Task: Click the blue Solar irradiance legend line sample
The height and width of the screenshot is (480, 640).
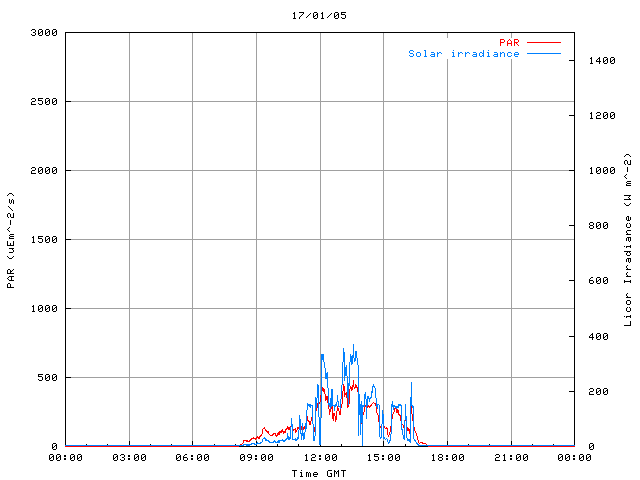Action: [x=544, y=54]
